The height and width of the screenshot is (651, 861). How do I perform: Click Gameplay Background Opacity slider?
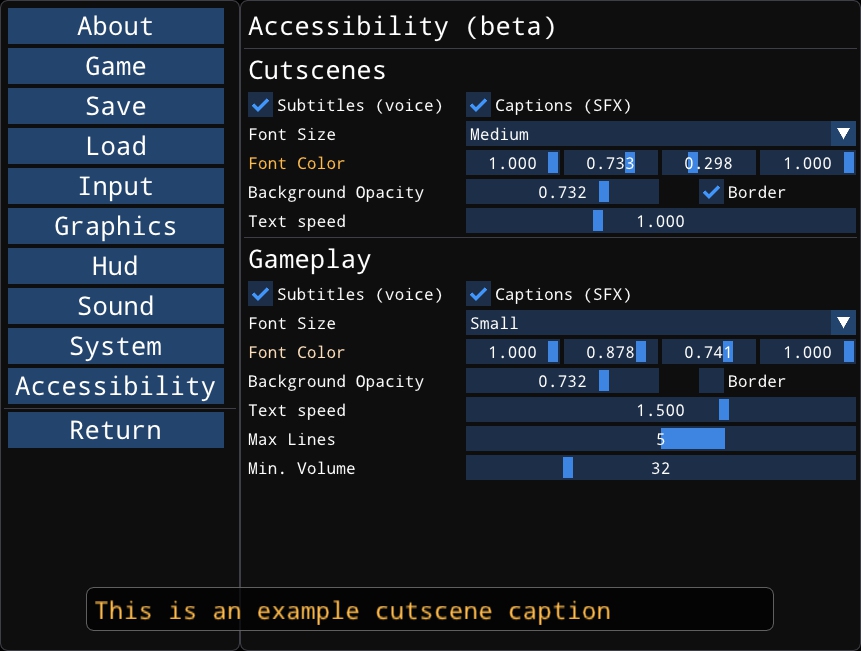point(562,381)
